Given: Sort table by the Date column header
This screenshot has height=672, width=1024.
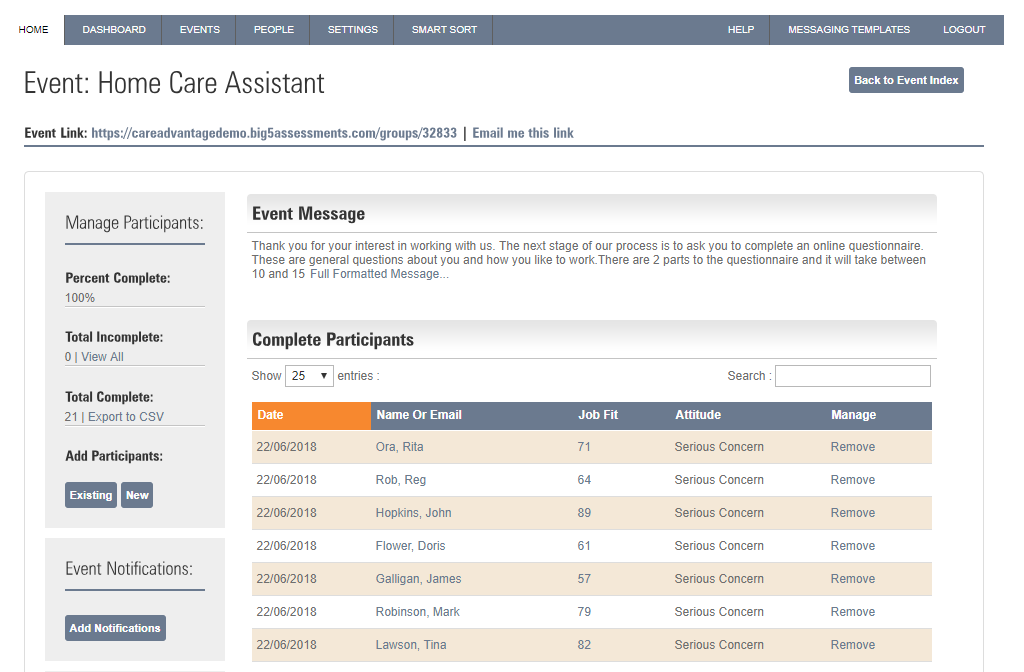Looking at the screenshot, I should (x=312, y=415).
